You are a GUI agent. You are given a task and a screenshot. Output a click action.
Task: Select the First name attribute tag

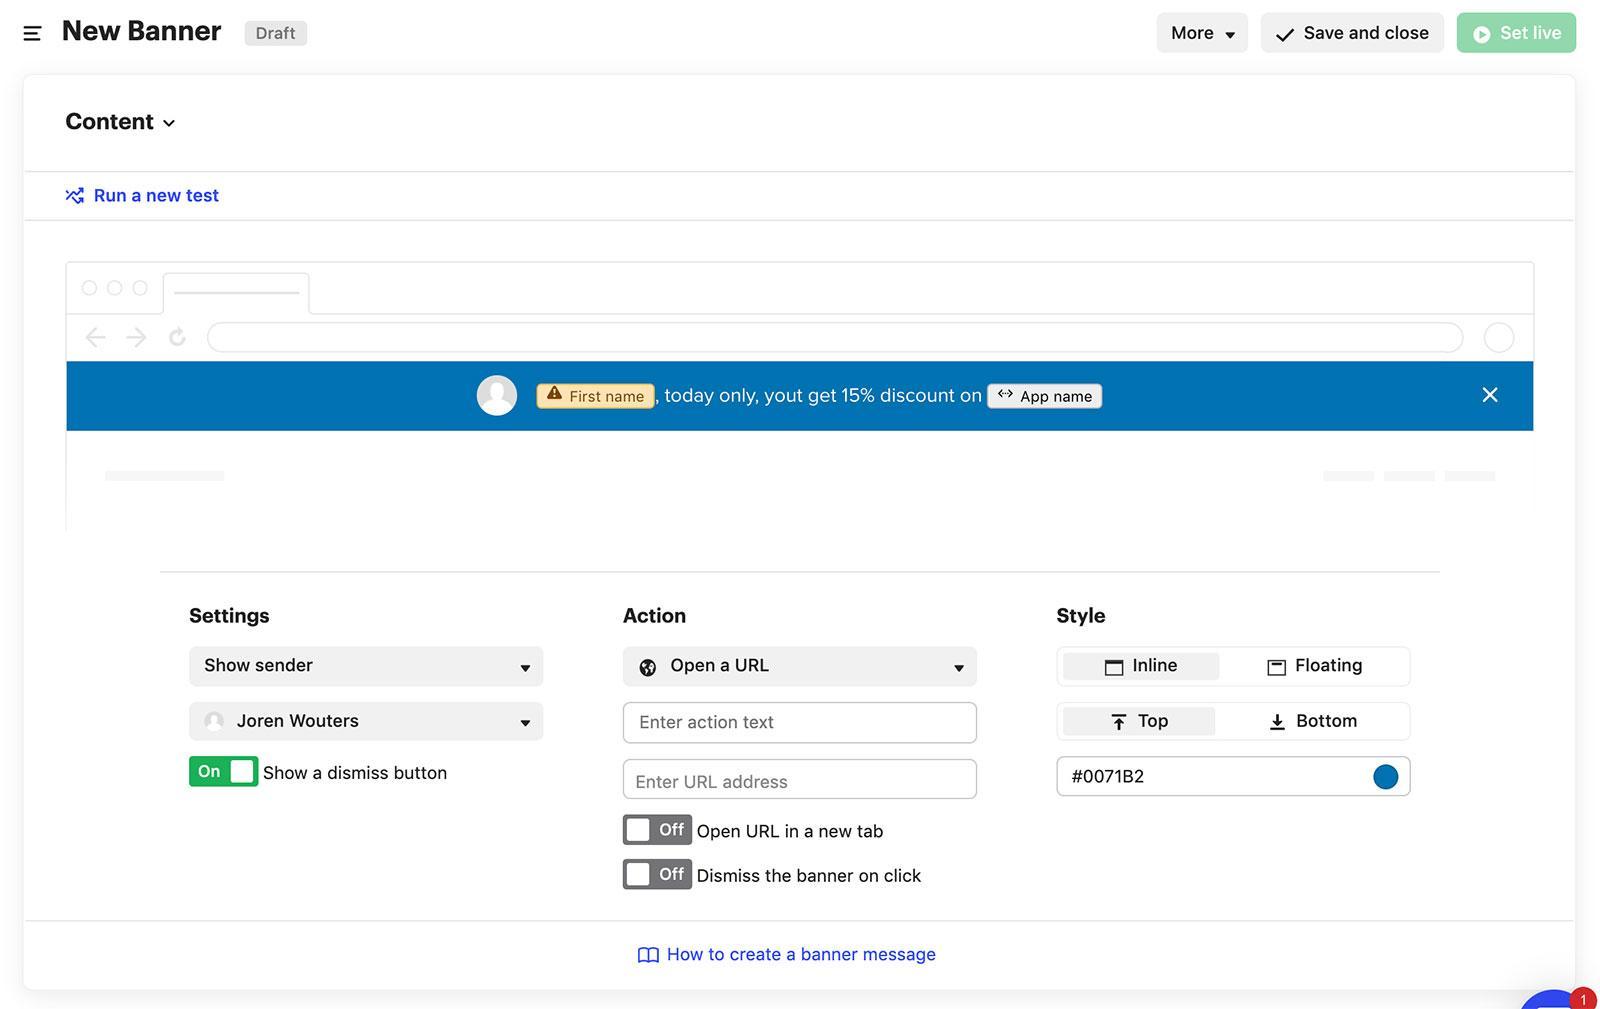click(595, 396)
